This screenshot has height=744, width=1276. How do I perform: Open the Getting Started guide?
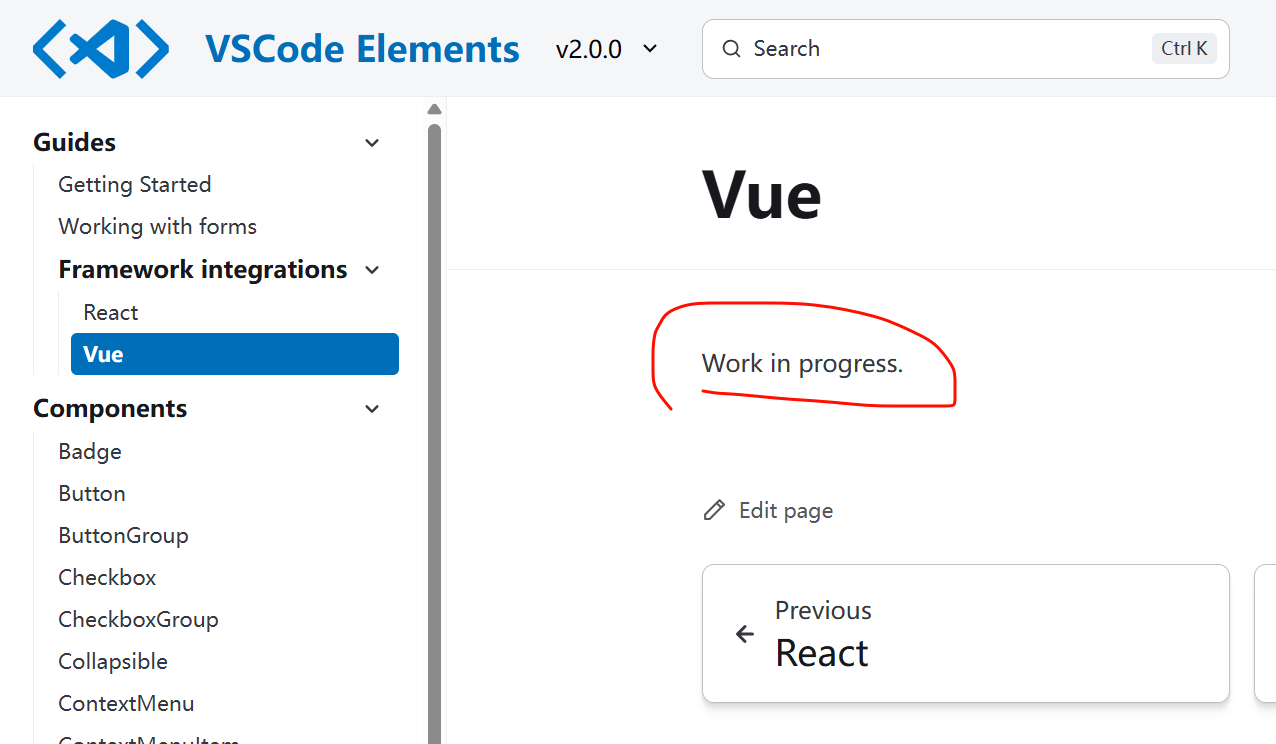click(135, 185)
